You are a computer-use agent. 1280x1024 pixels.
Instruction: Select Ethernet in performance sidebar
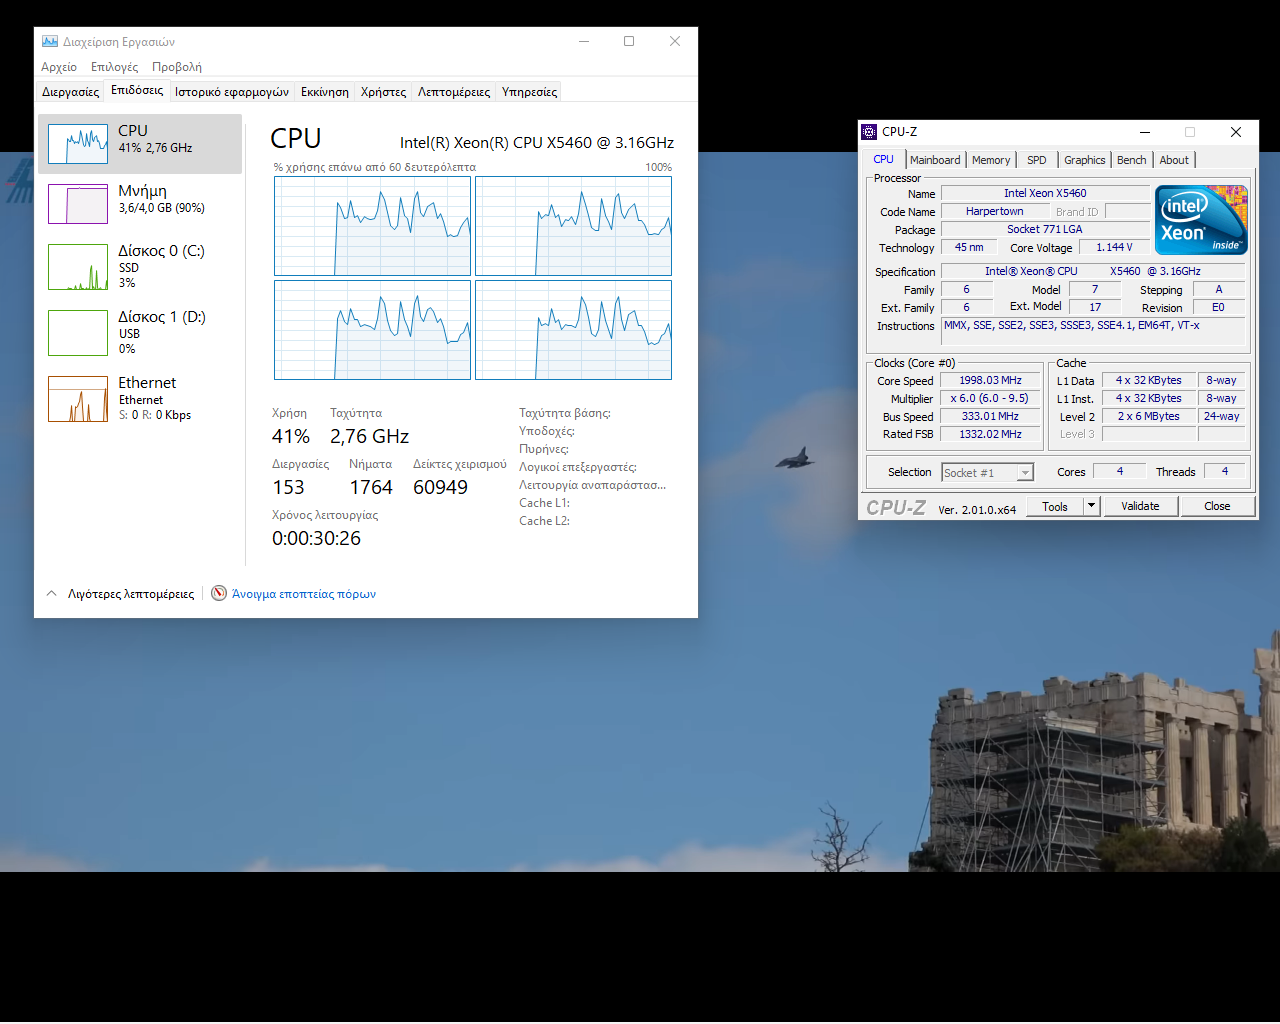(140, 398)
